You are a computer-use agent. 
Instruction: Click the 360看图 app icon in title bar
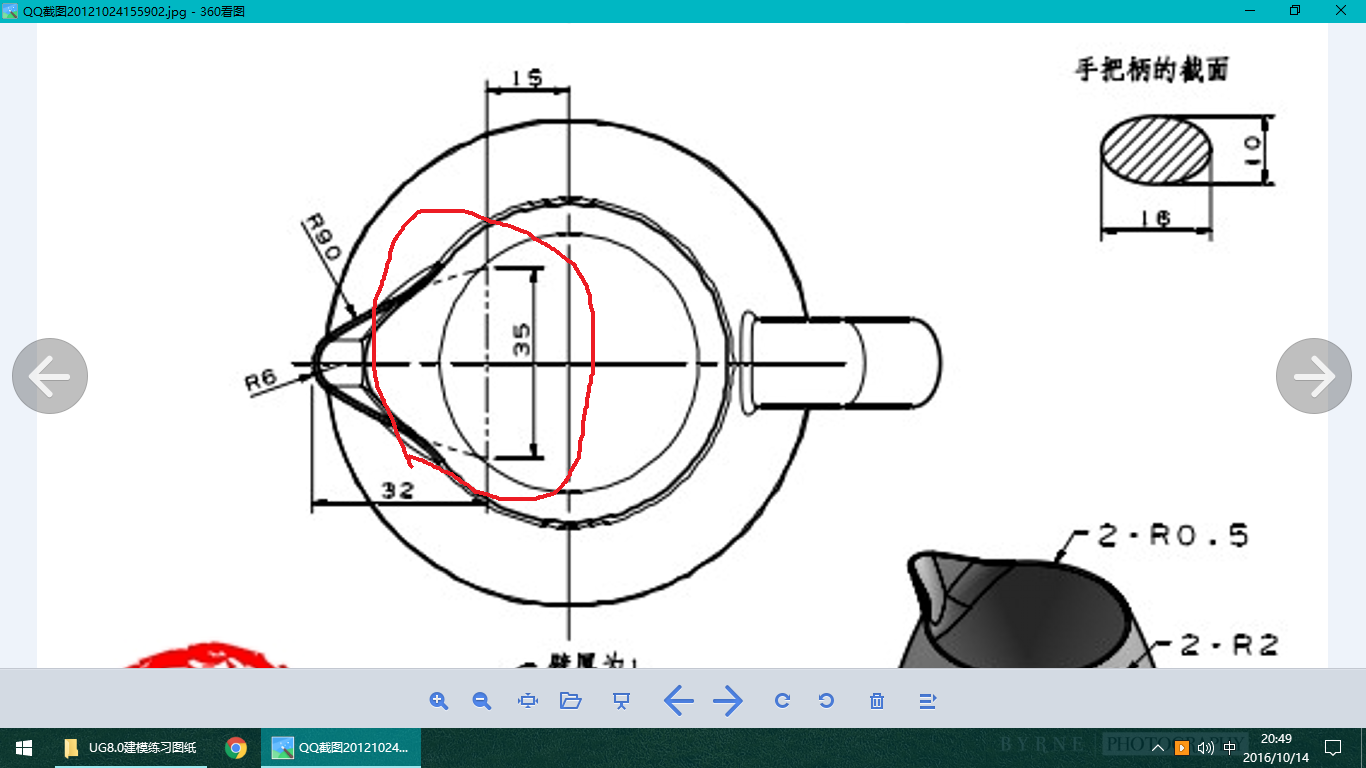coord(10,10)
